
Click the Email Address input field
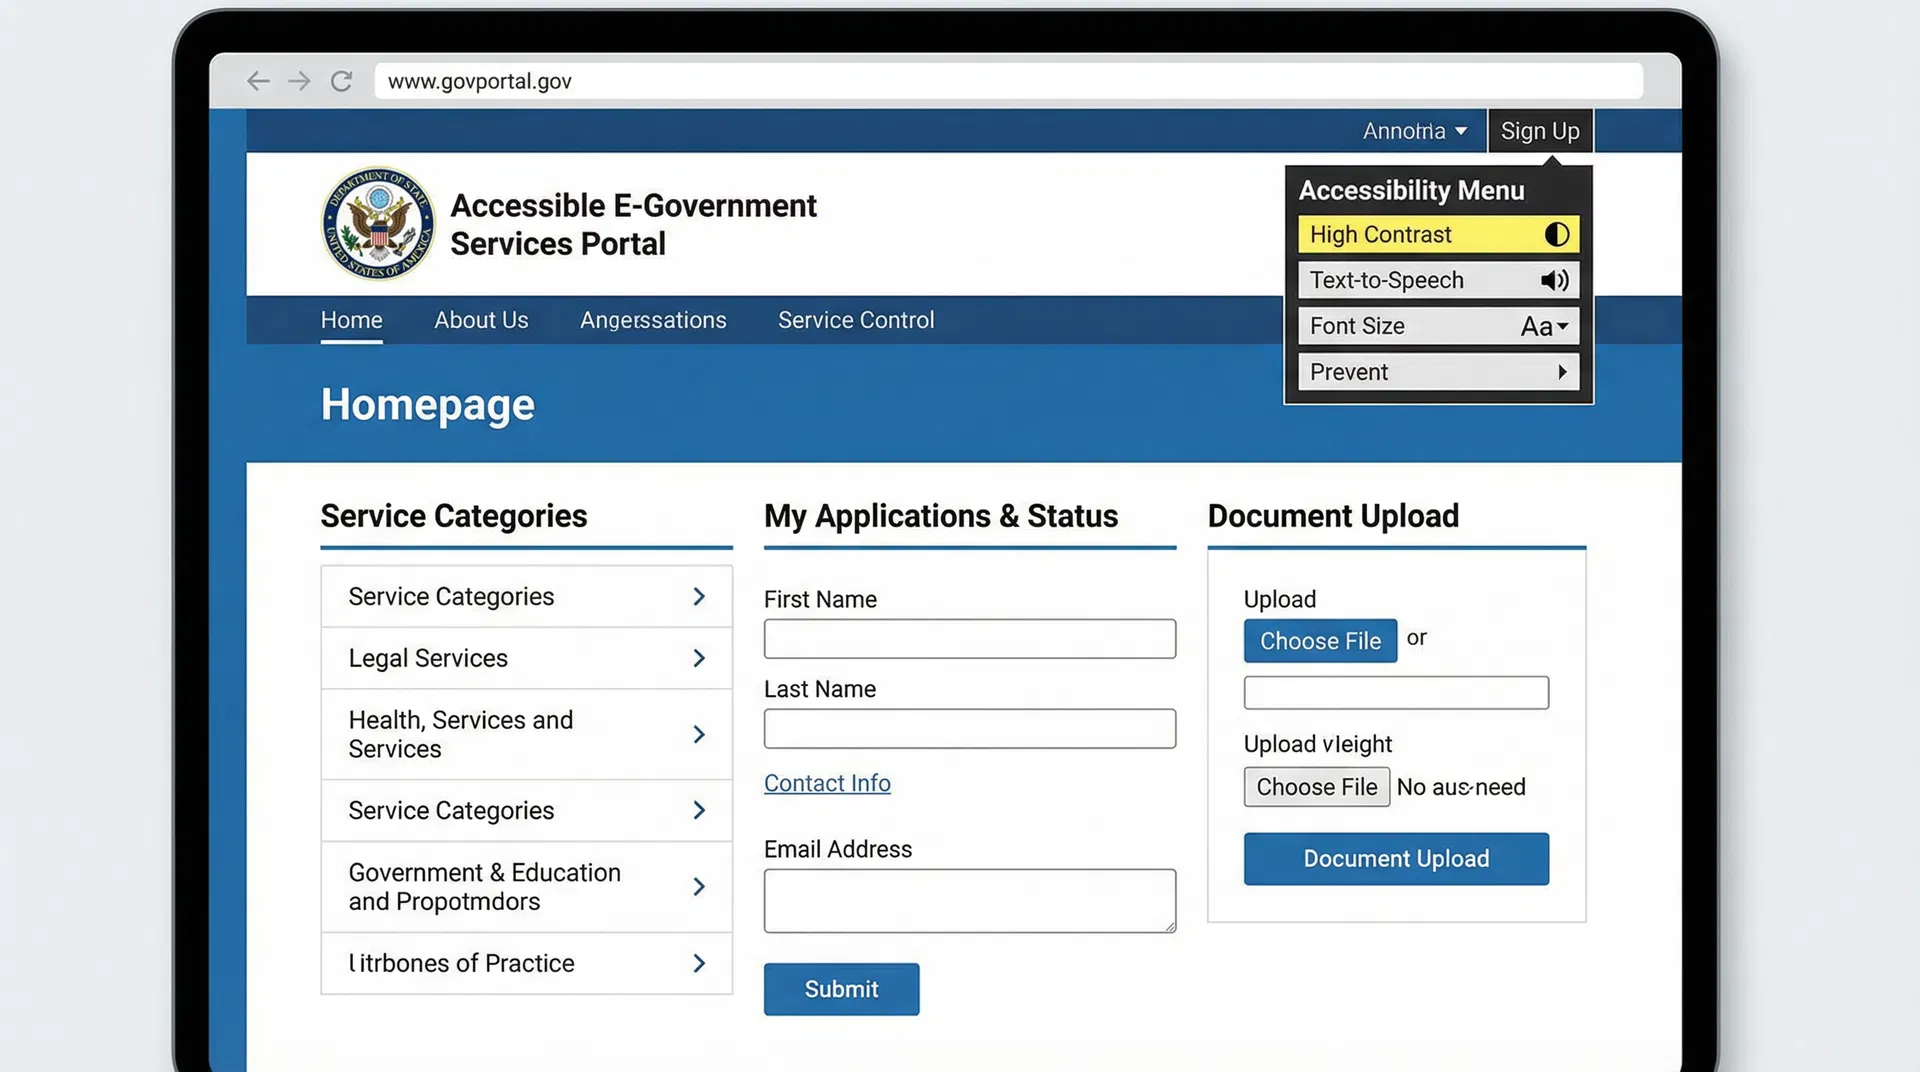point(968,900)
